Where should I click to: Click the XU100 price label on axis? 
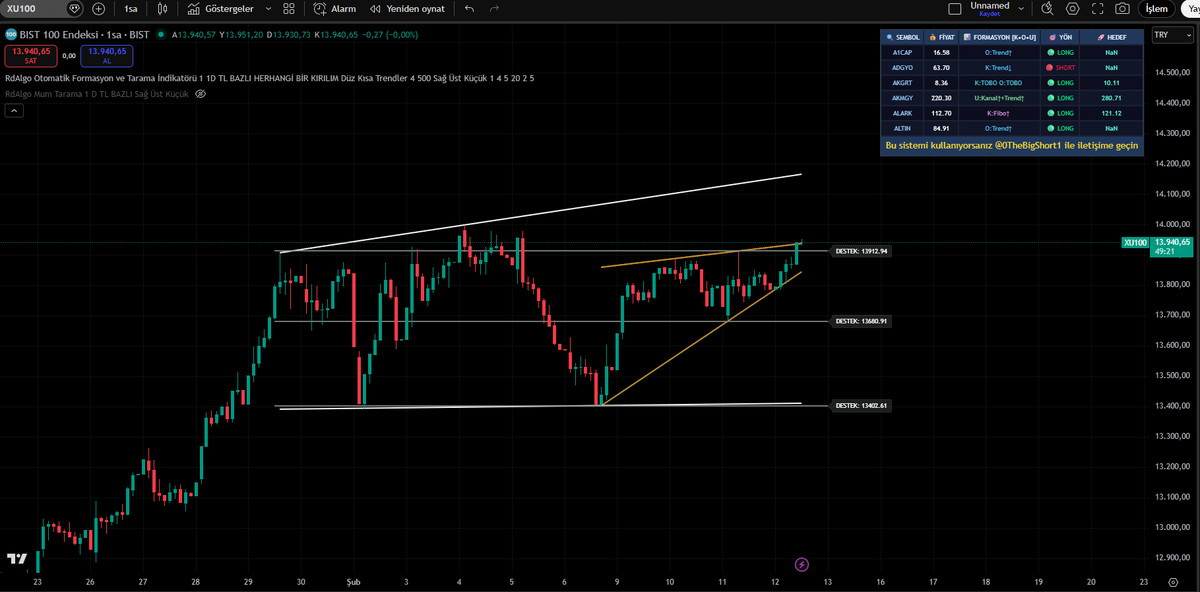coord(1135,242)
